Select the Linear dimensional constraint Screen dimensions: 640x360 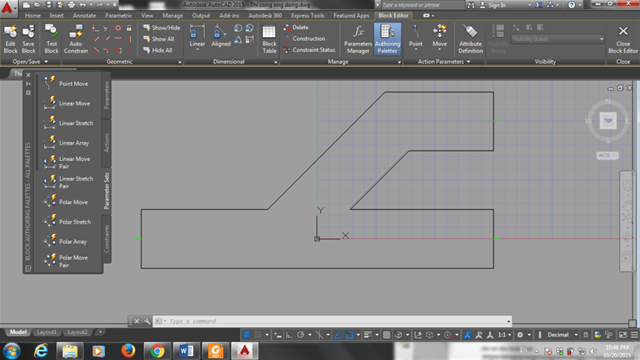pos(197,37)
